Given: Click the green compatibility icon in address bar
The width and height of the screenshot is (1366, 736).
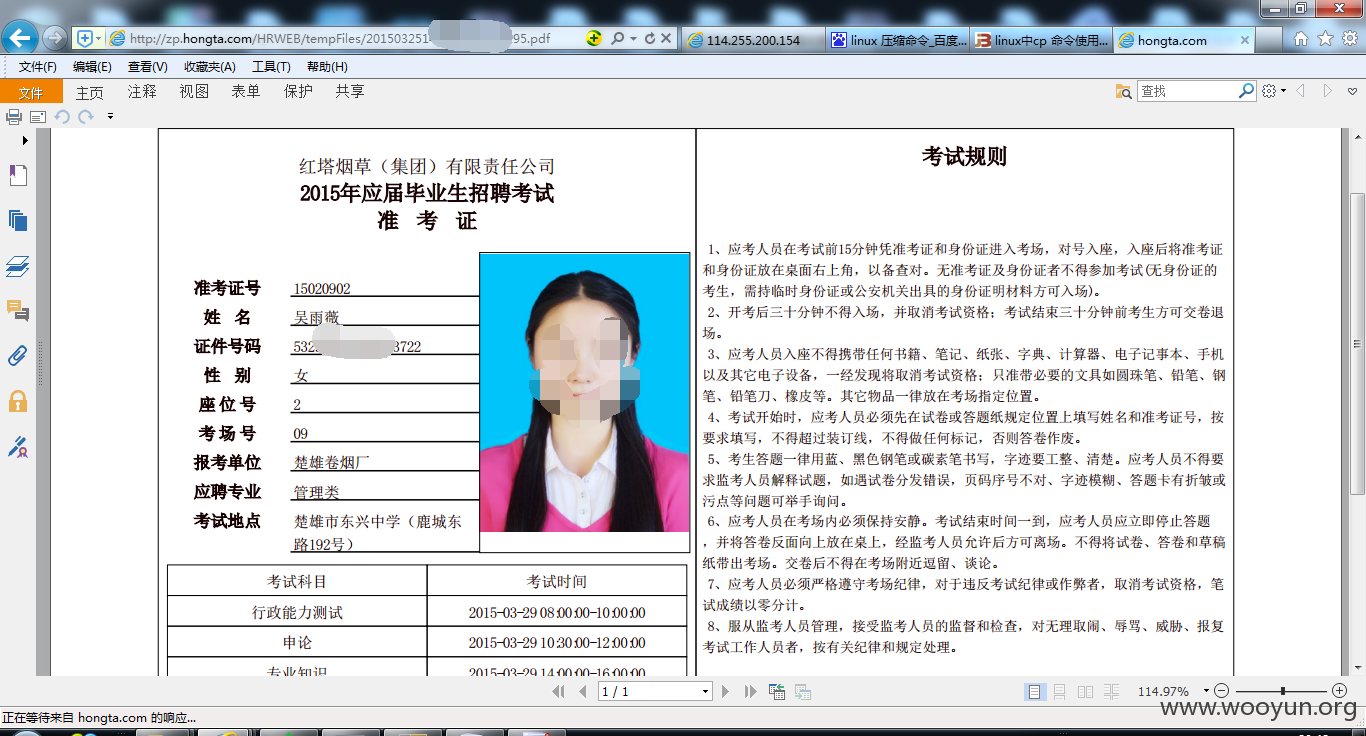Looking at the screenshot, I should point(594,38).
